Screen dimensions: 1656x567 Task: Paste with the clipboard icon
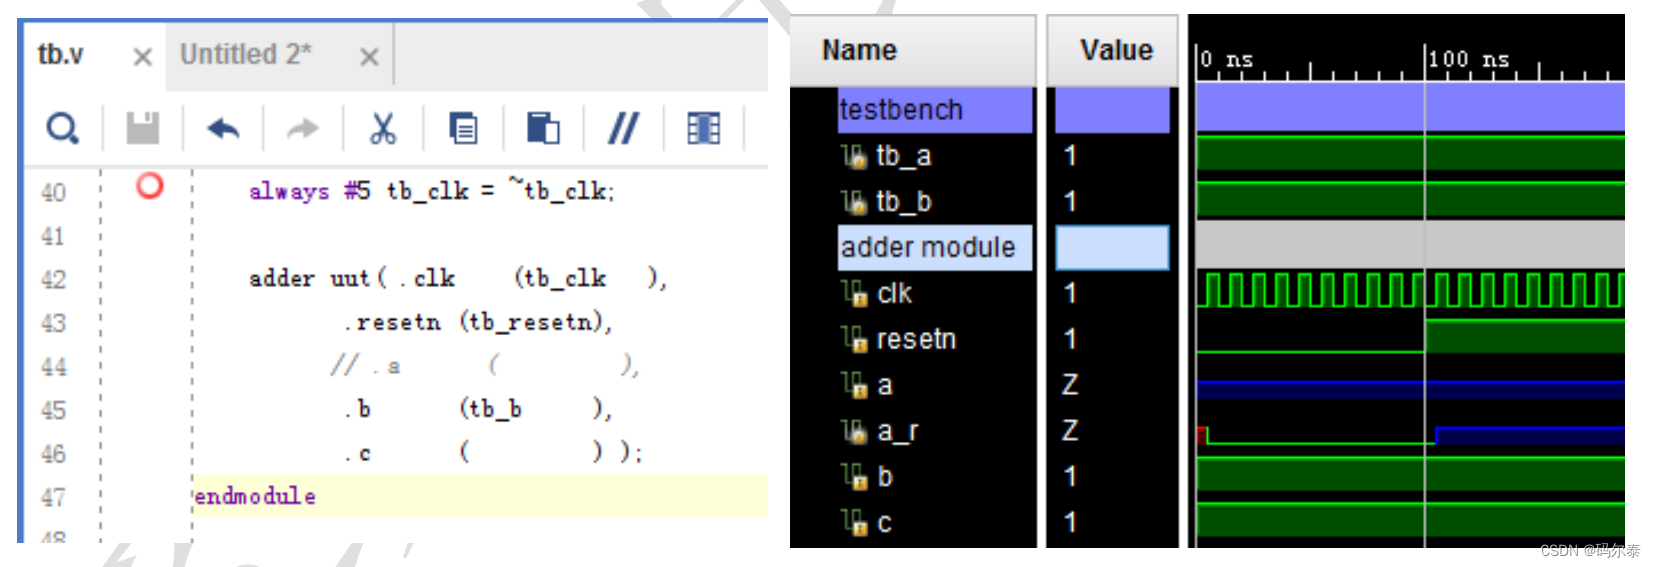(x=543, y=128)
